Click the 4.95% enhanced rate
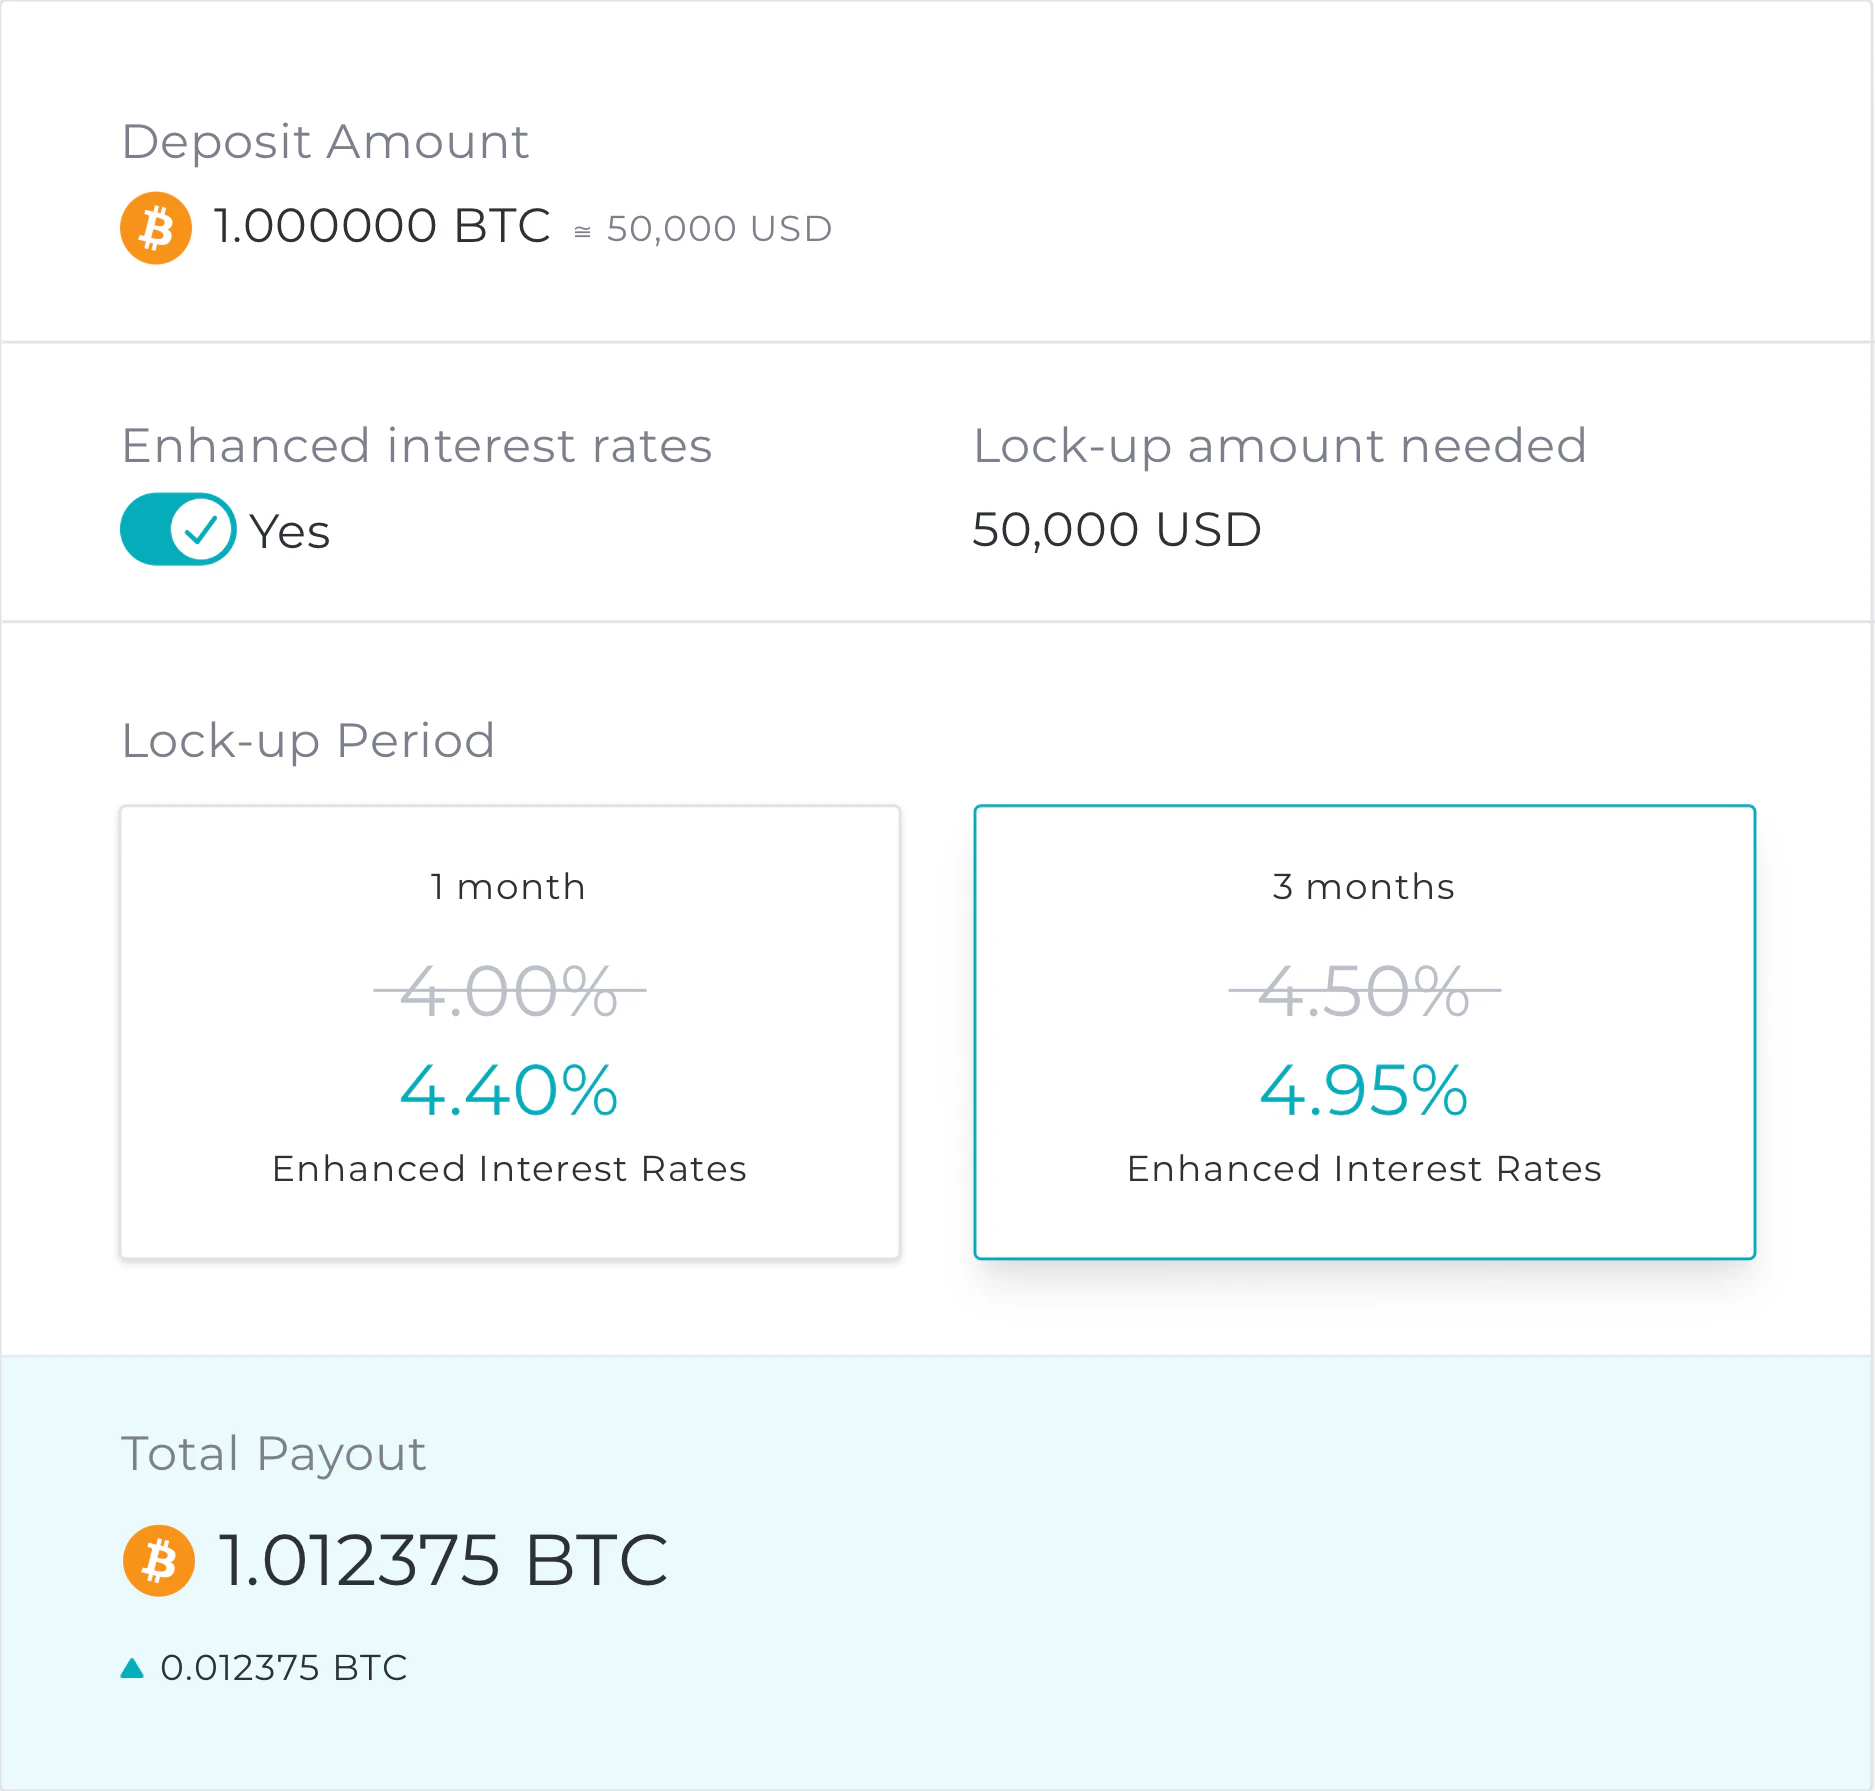The width and height of the screenshot is (1875, 1791). 1364,1090
